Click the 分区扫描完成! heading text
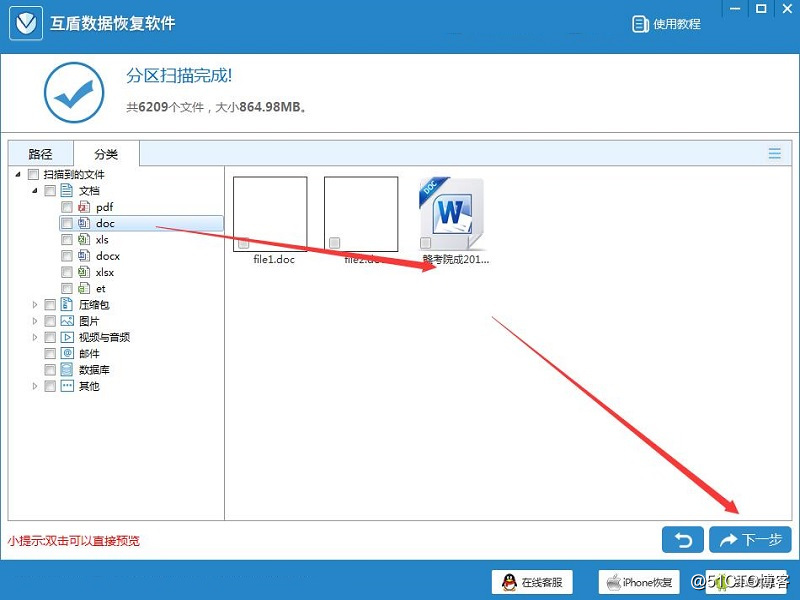Viewport: 800px width, 600px height. 179,76
